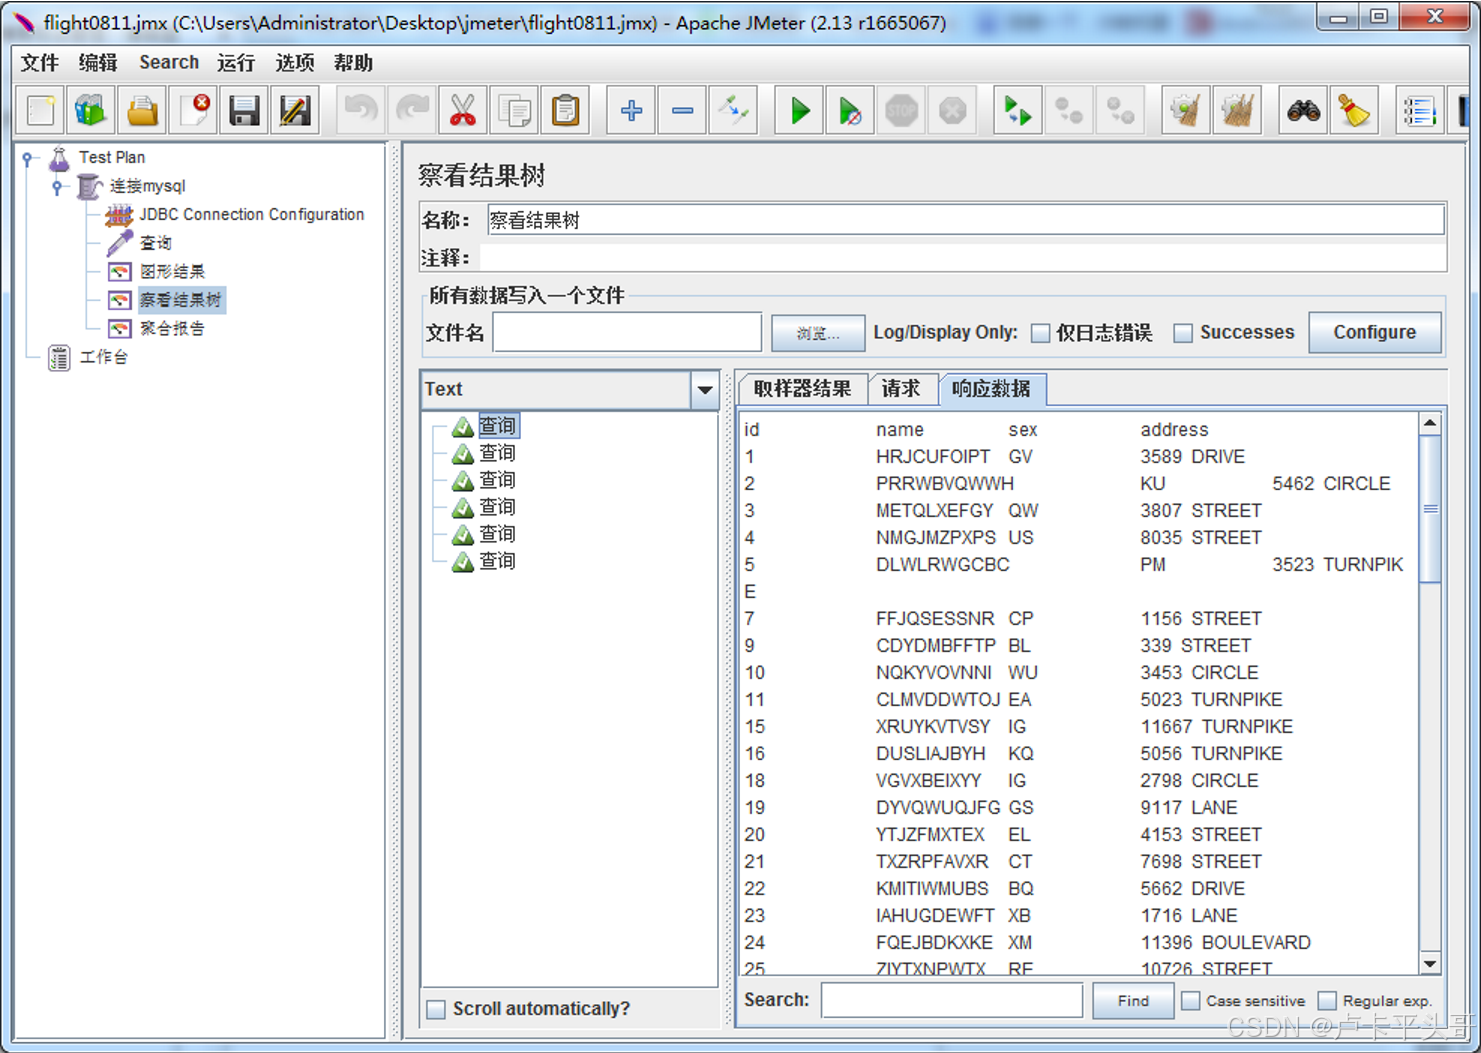Click the Function Helper list icon

[x=1419, y=110]
